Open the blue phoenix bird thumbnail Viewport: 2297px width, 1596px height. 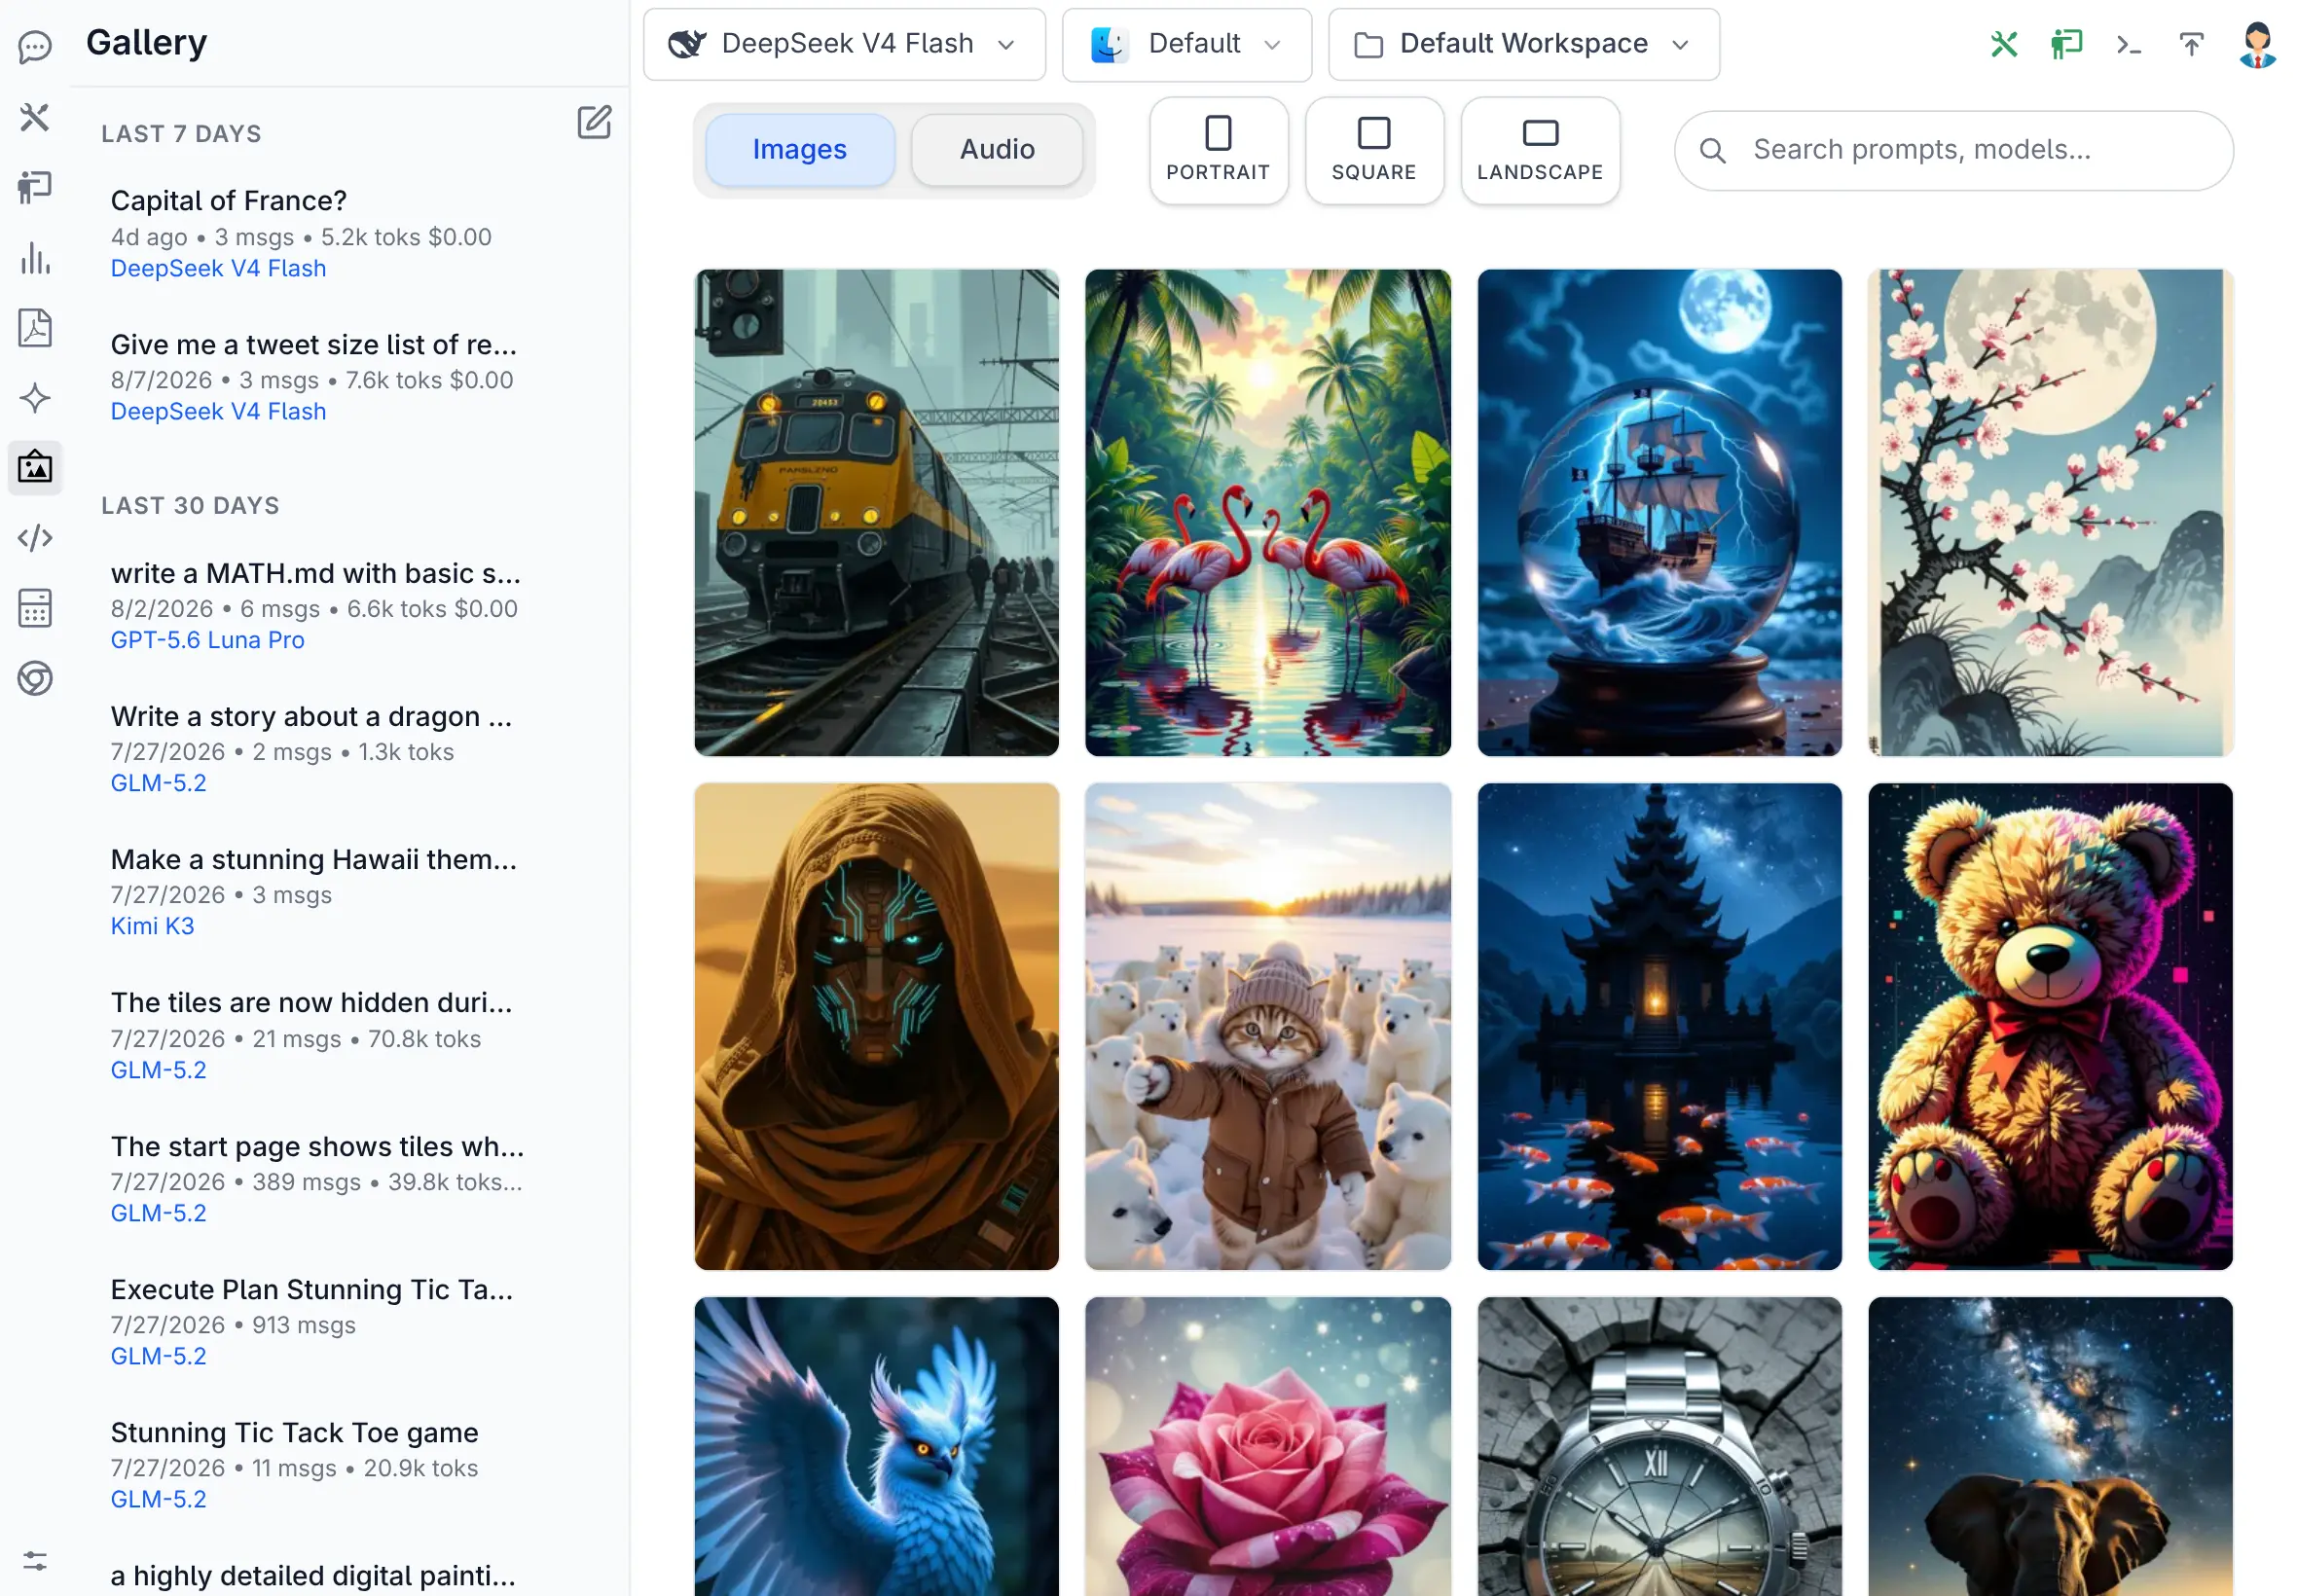coord(876,1446)
